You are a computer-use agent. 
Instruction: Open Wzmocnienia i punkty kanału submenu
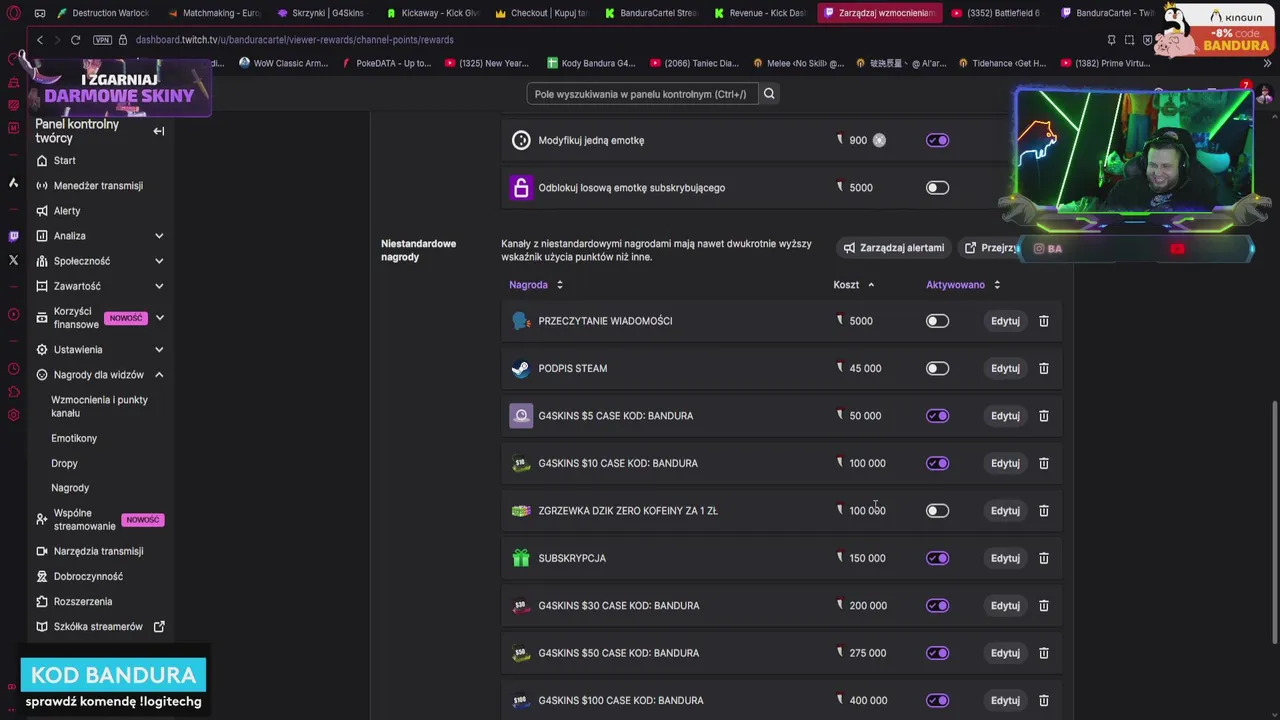(100, 406)
